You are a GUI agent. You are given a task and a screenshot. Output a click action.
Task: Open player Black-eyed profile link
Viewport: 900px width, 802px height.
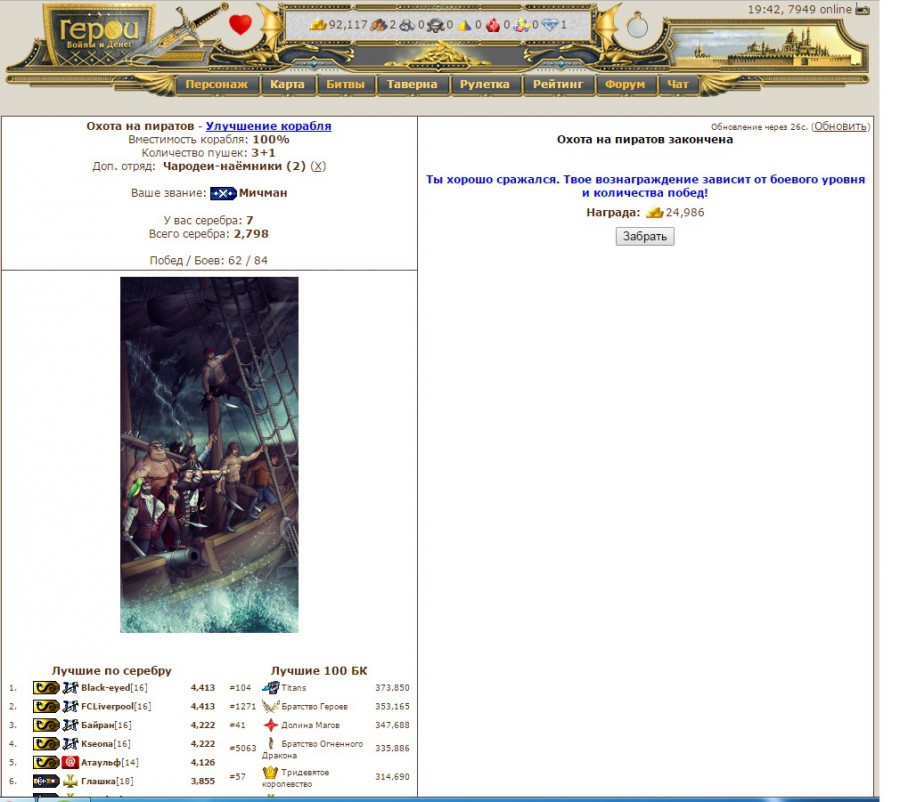click(x=106, y=687)
